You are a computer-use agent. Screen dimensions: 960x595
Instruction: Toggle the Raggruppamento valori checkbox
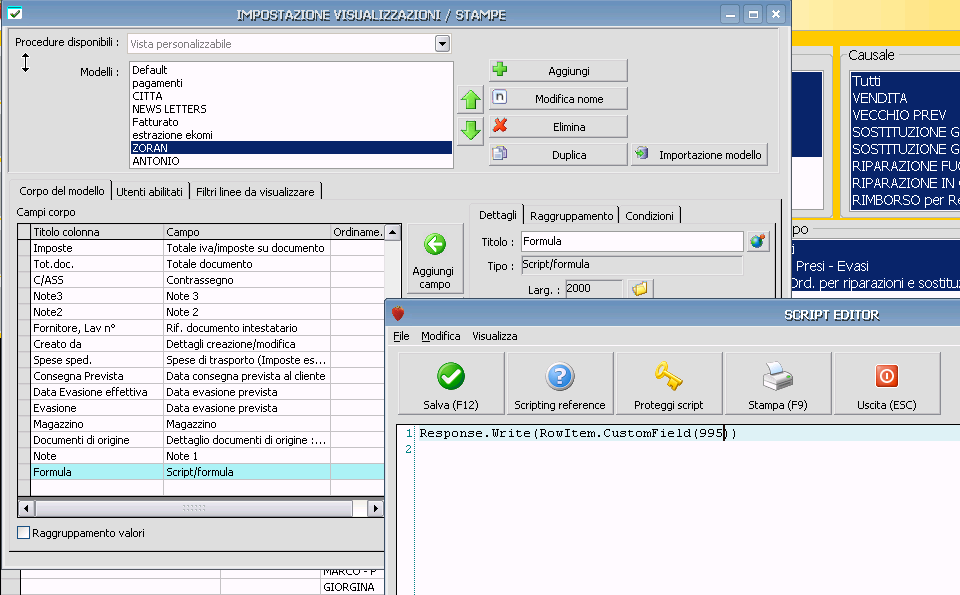24,533
